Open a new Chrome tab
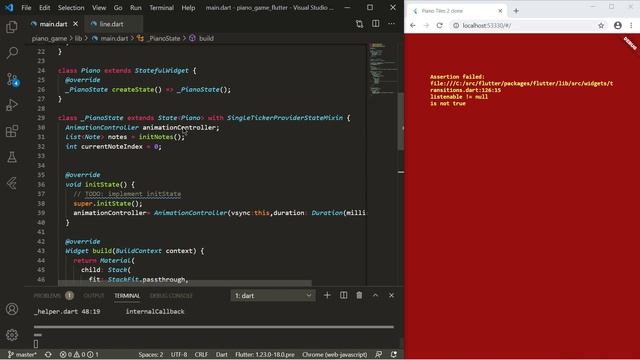The height and width of the screenshot is (360, 640). coord(516,11)
